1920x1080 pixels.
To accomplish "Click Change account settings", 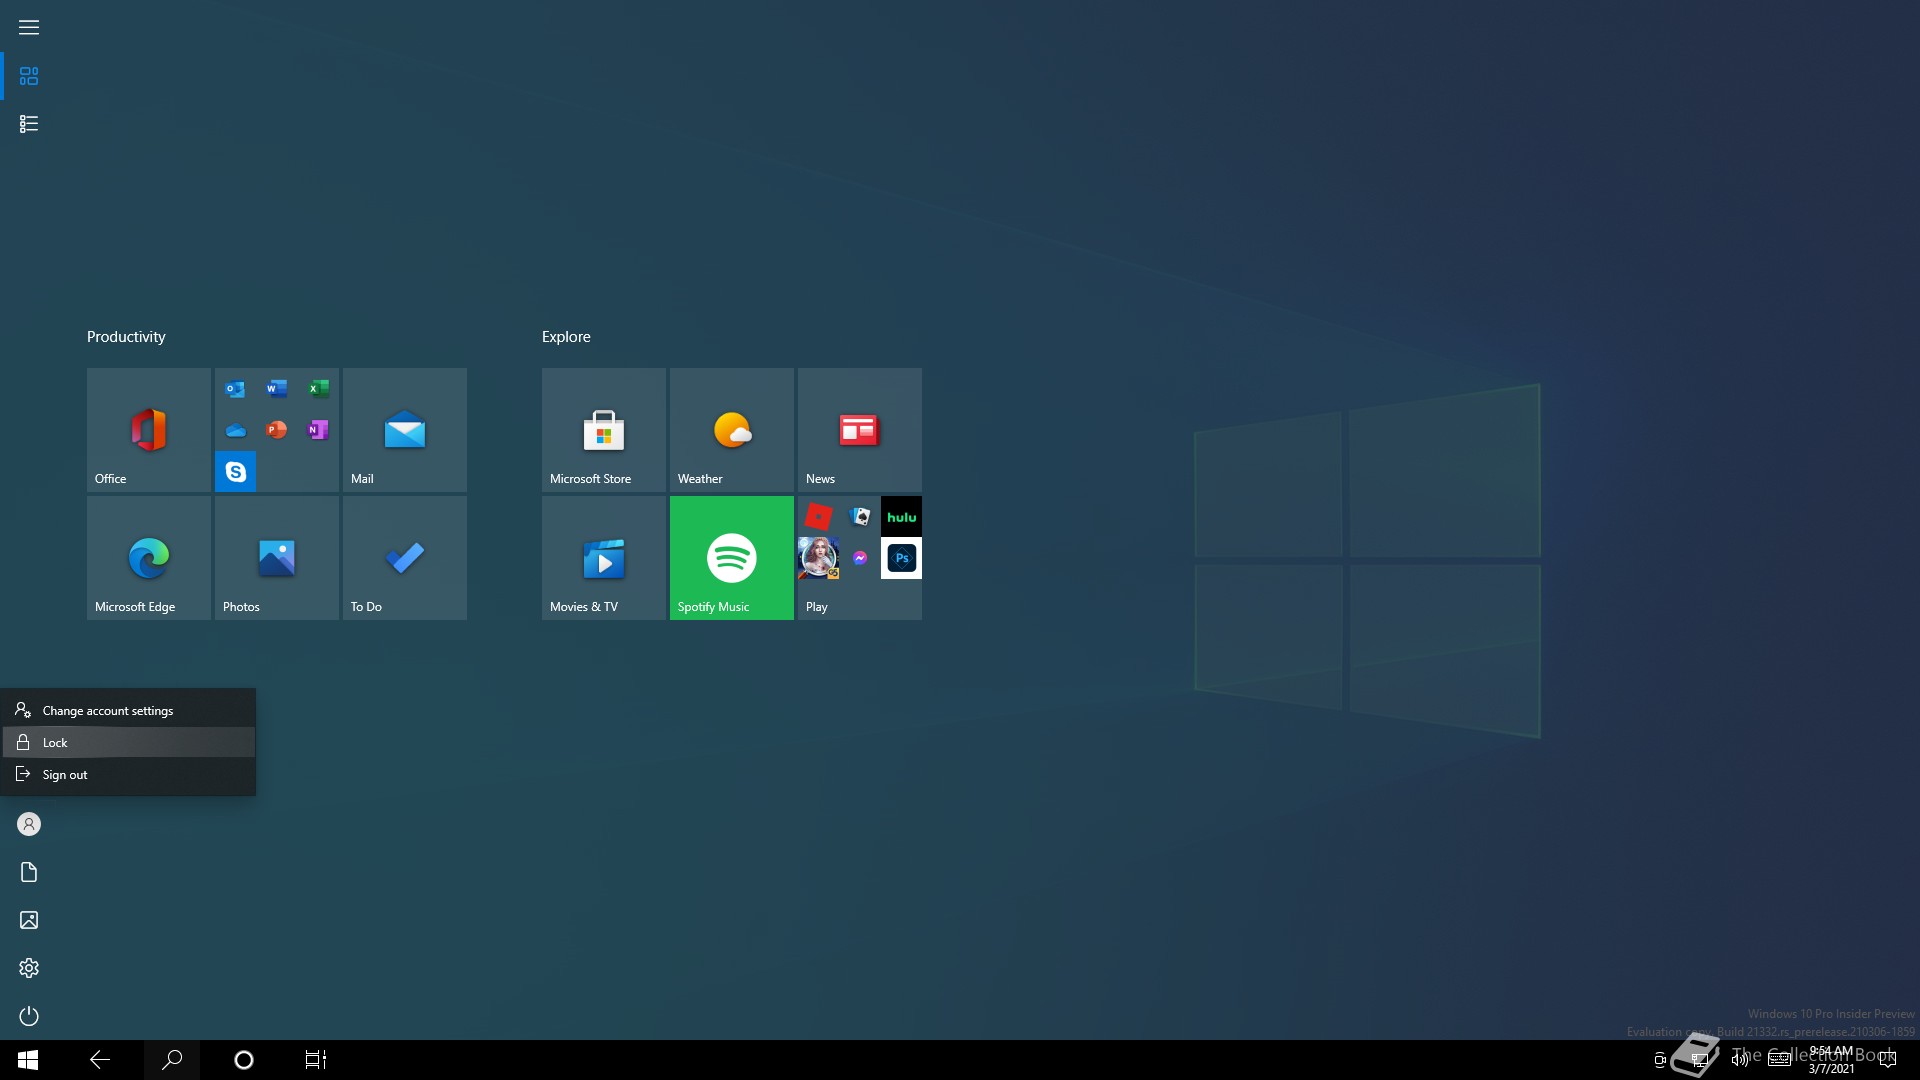I will click(x=108, y=711).
